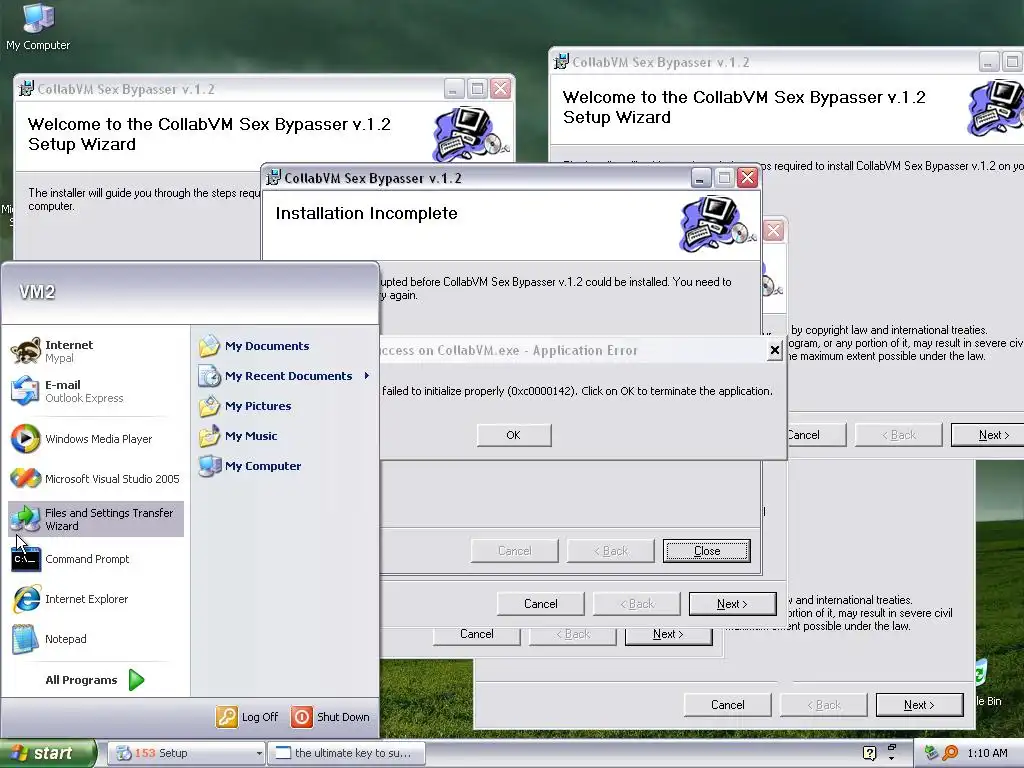Open Notepad from Start menu

point(96,639)
